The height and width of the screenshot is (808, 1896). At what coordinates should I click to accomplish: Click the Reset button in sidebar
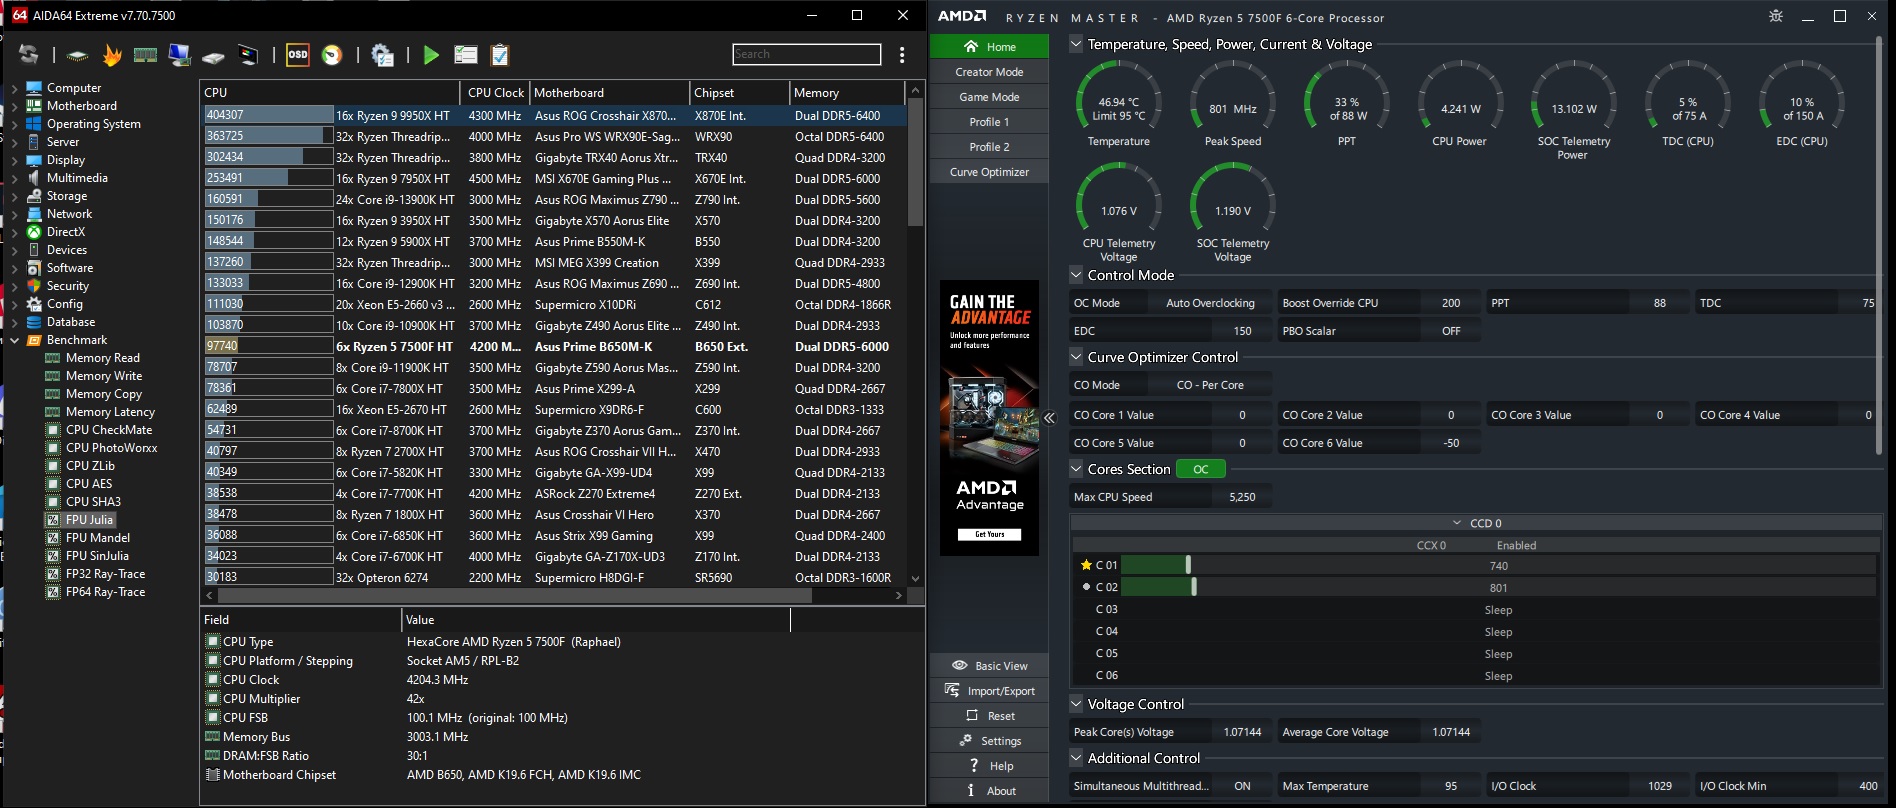click(x=989, y=716)
